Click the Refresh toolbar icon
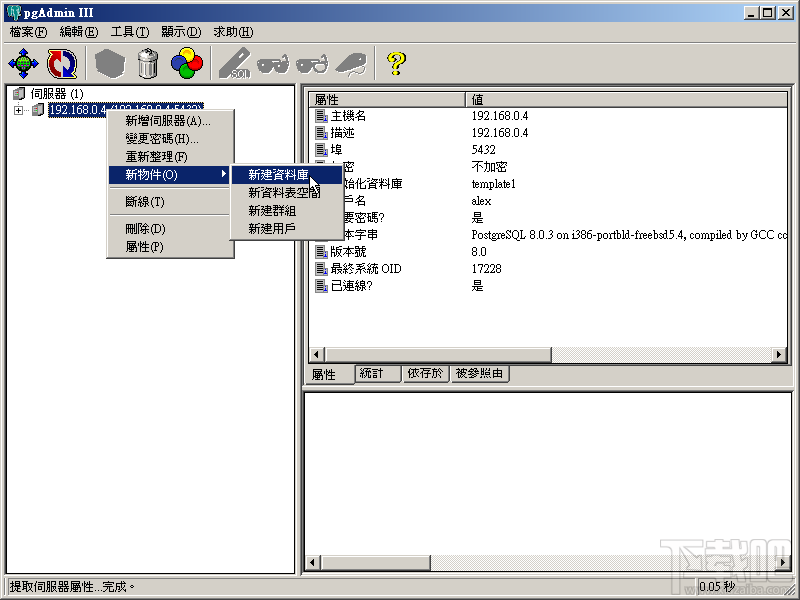800x600 pixels. click(x=60, y=62)
